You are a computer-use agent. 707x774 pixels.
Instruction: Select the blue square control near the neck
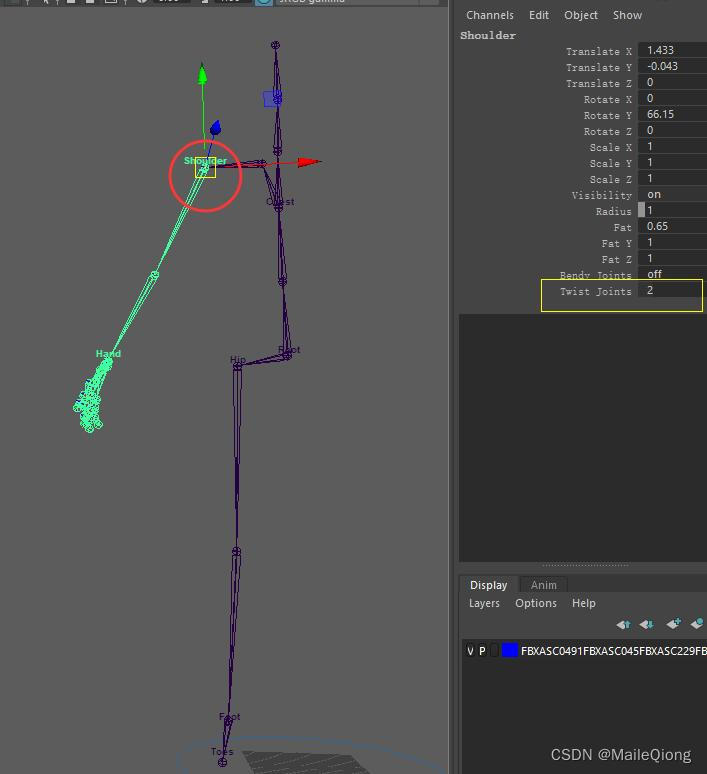point(270,99)
